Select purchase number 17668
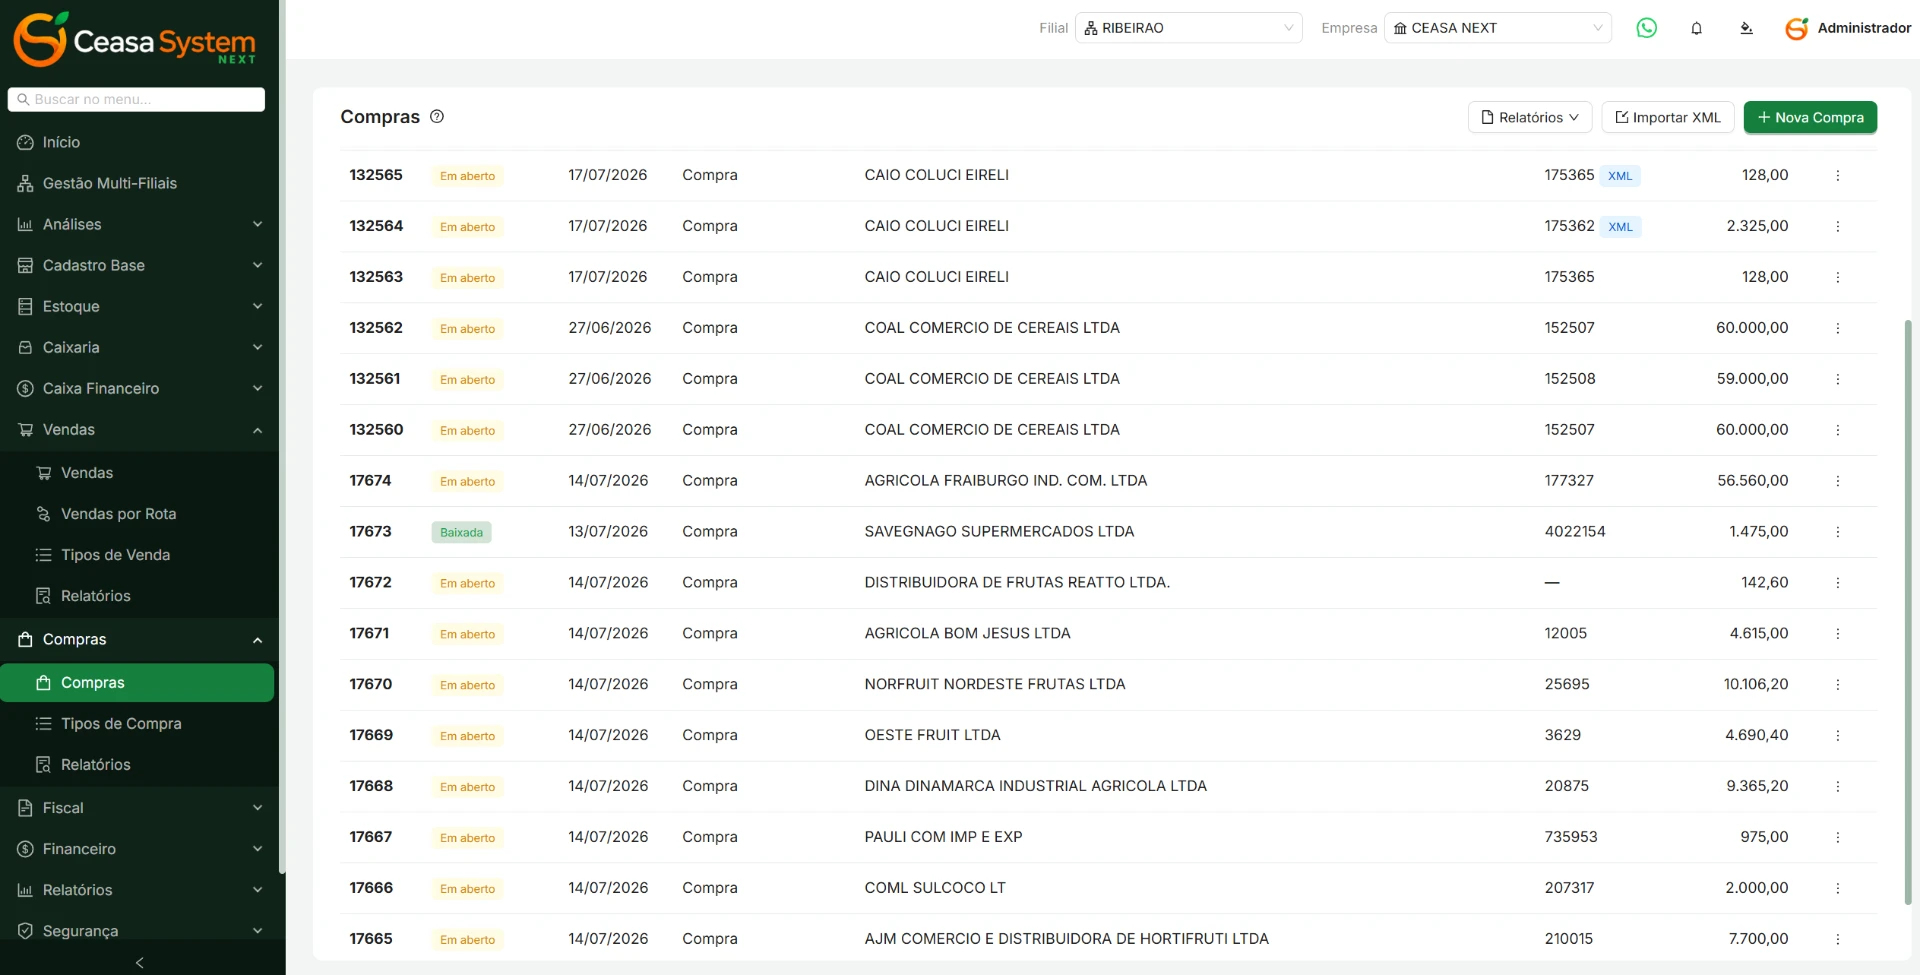The height and width of the screenshot is (975, 1920). click(x=371, y=786)
